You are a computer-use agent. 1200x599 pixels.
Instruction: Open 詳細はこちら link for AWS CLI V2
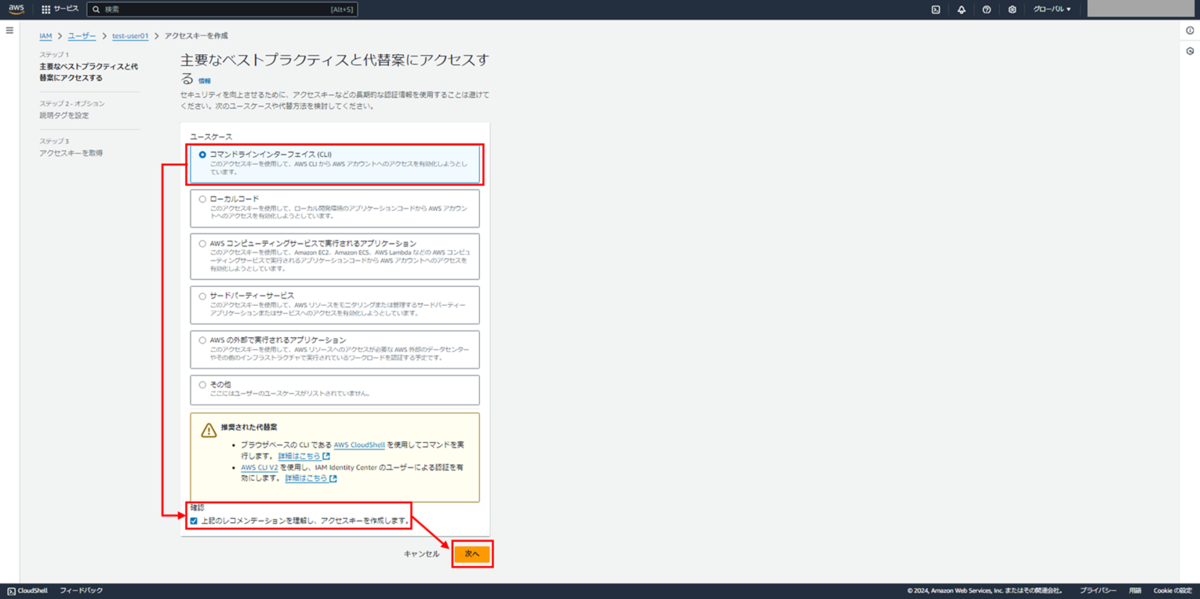point(306,479)
